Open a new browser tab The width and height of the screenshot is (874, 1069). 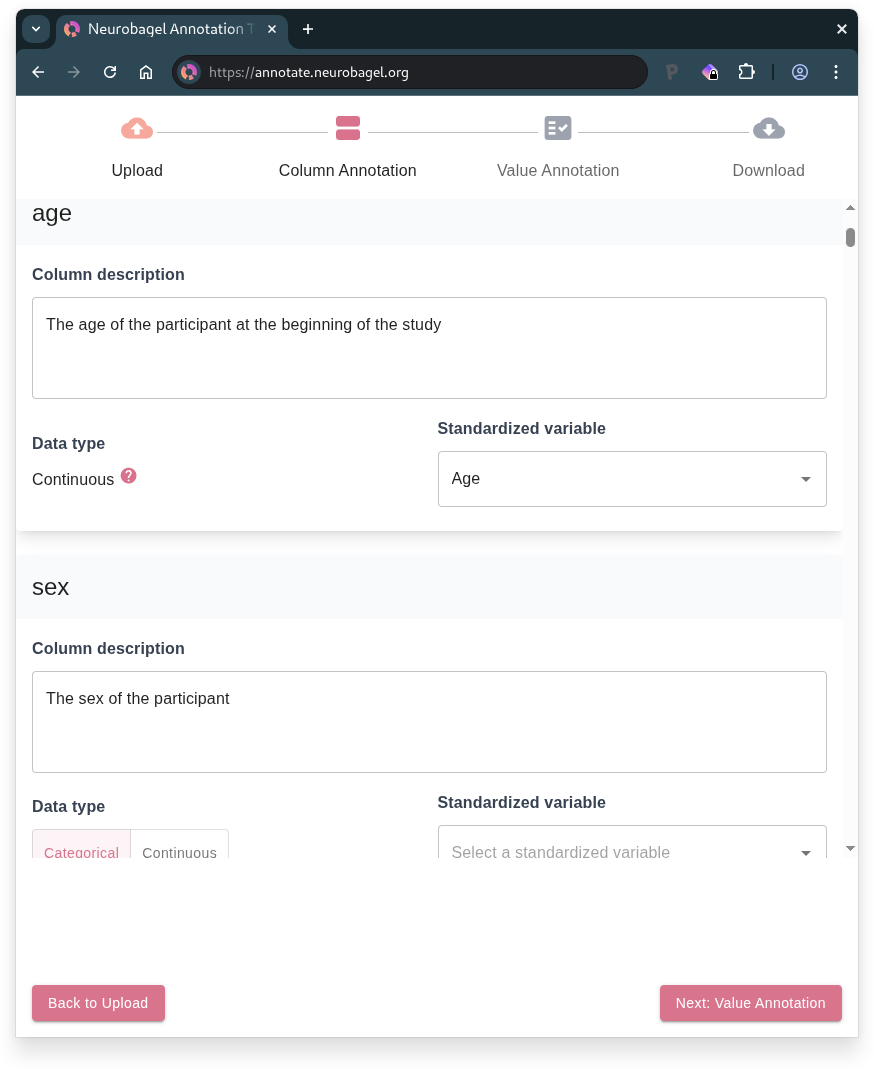point(308,29)
